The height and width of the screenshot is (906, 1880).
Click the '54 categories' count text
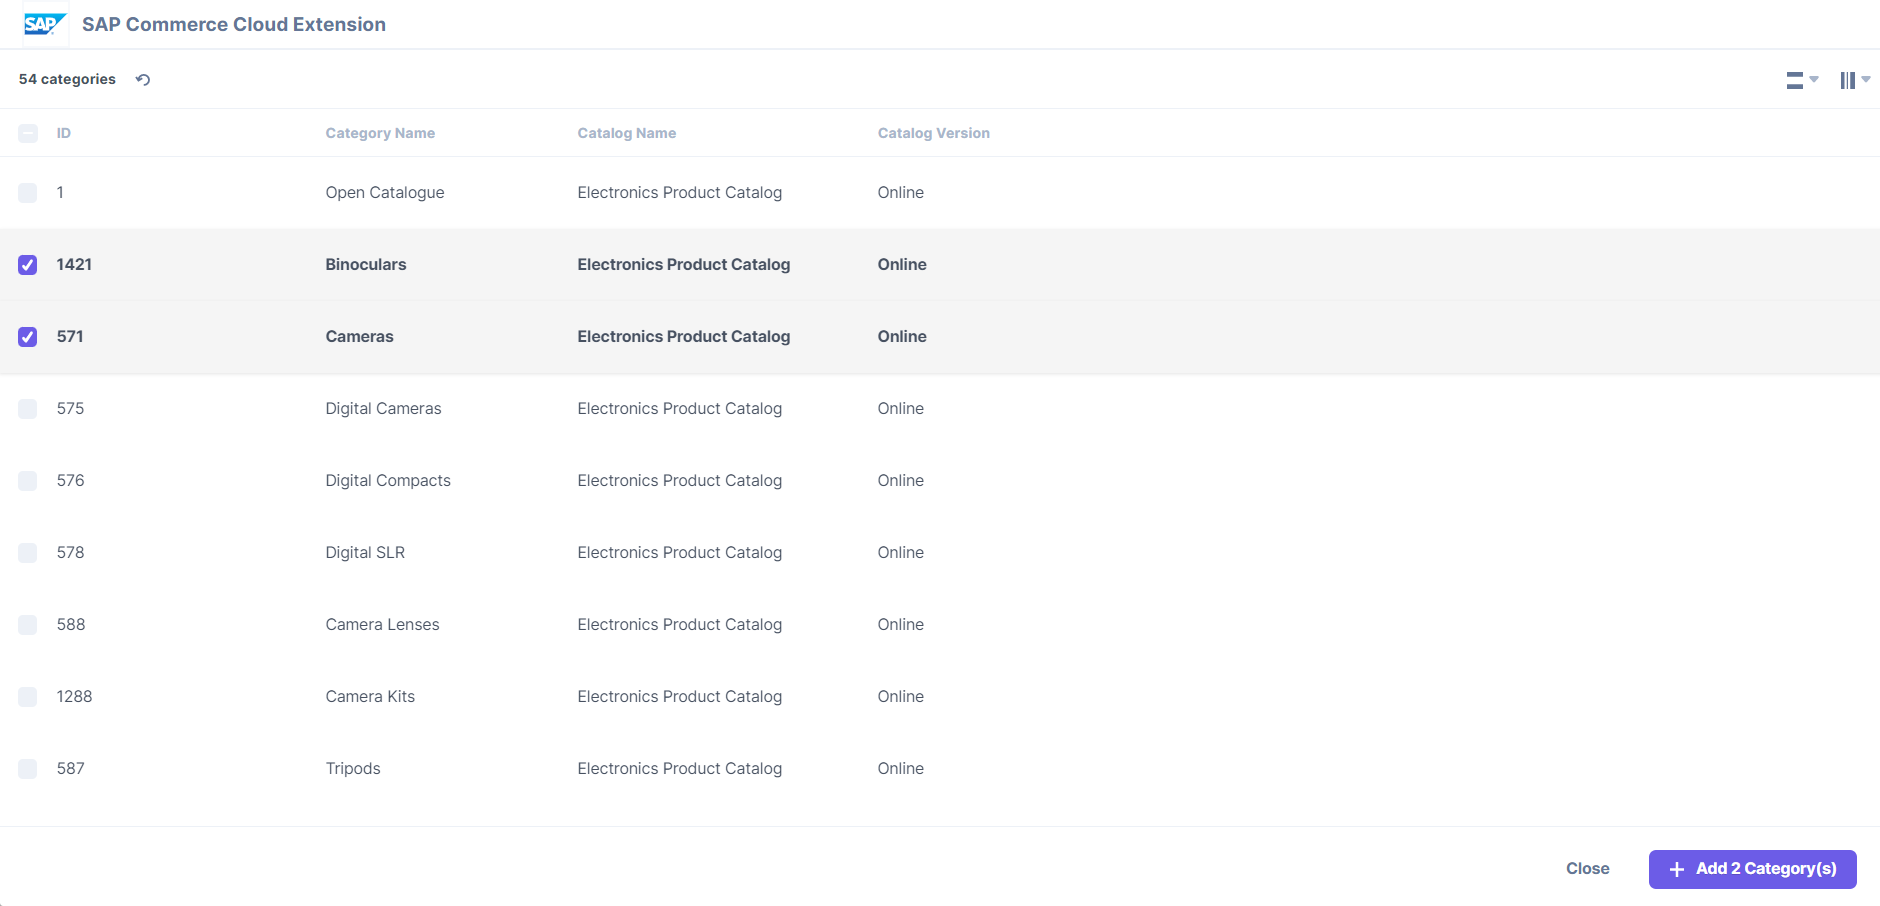[x=67, y=79]
